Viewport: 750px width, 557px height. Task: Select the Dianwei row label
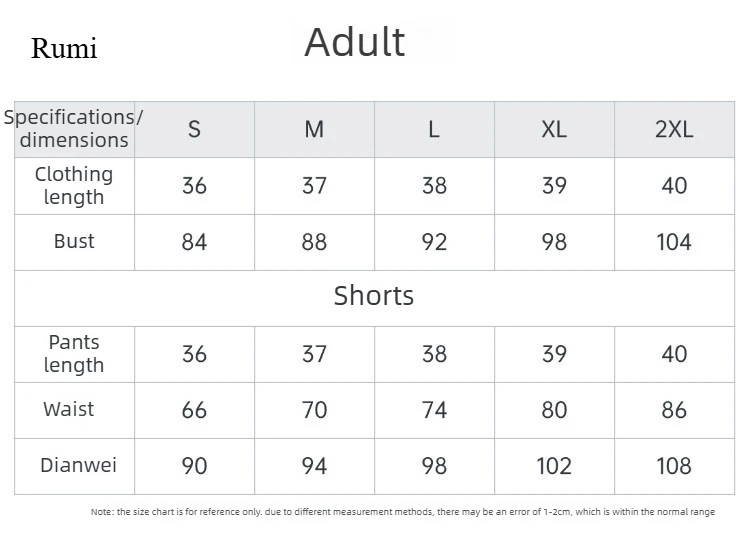tap(78, 465)
